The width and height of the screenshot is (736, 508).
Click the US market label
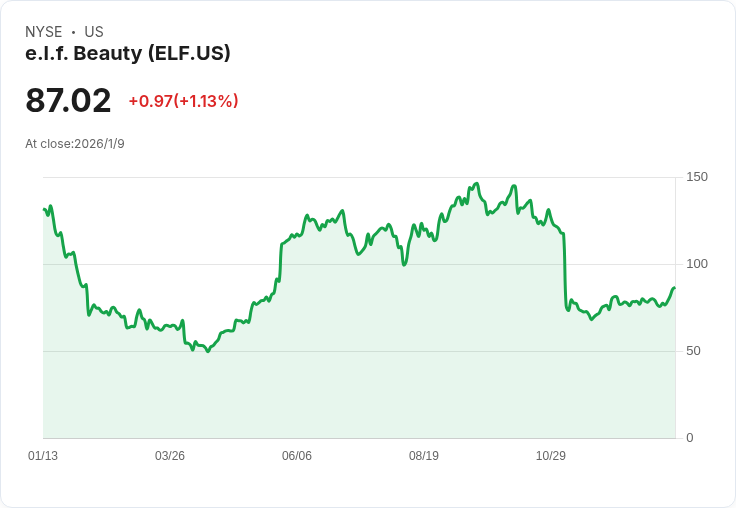(x=94, y=32)
